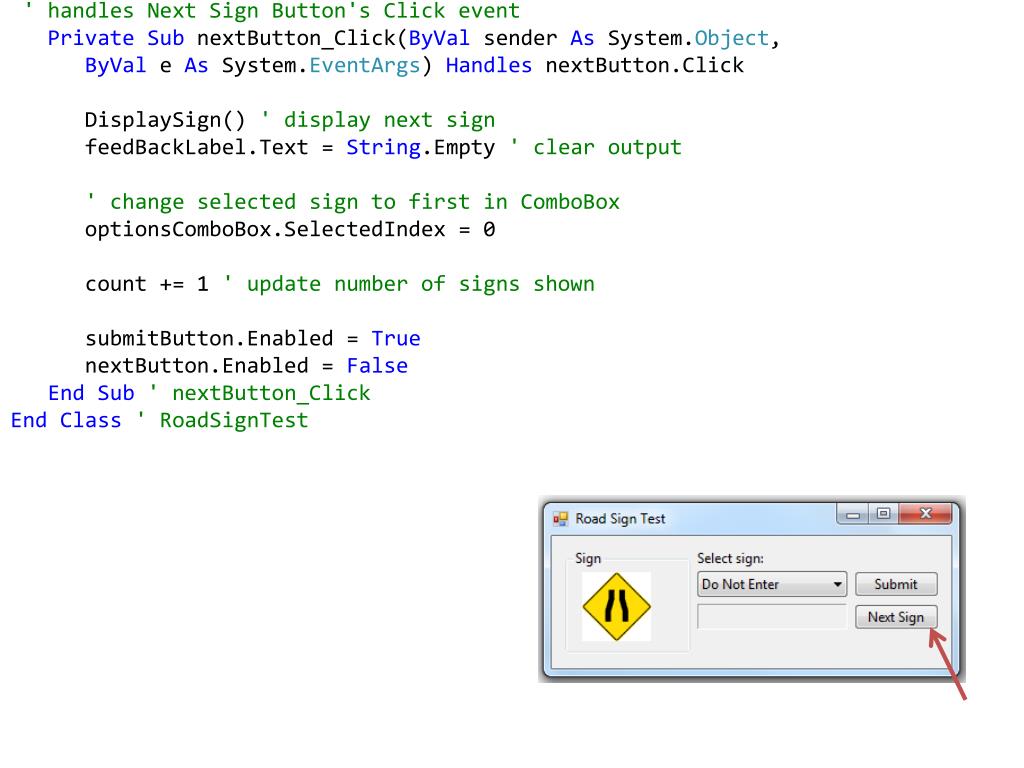The width and height of the screenshot is (1024, 768).
Task: Click the DisplaySign() code line
Action: (290, 120)
